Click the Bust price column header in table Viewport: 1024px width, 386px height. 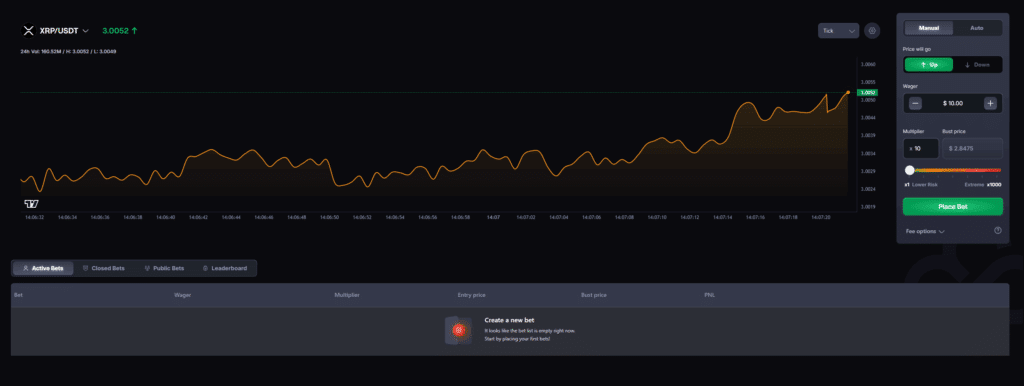pyautogui.click(x=594, y=295)
